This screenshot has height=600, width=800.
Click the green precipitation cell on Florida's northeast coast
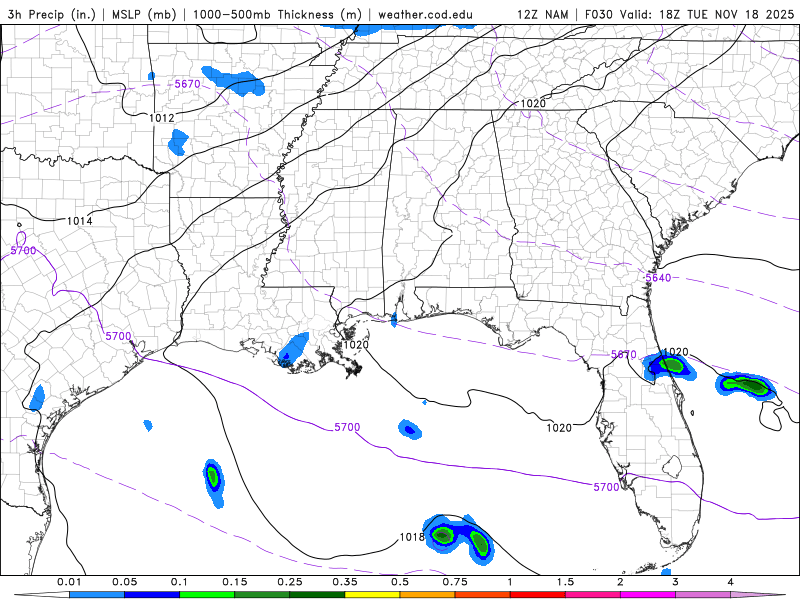[x=670, y=366]
